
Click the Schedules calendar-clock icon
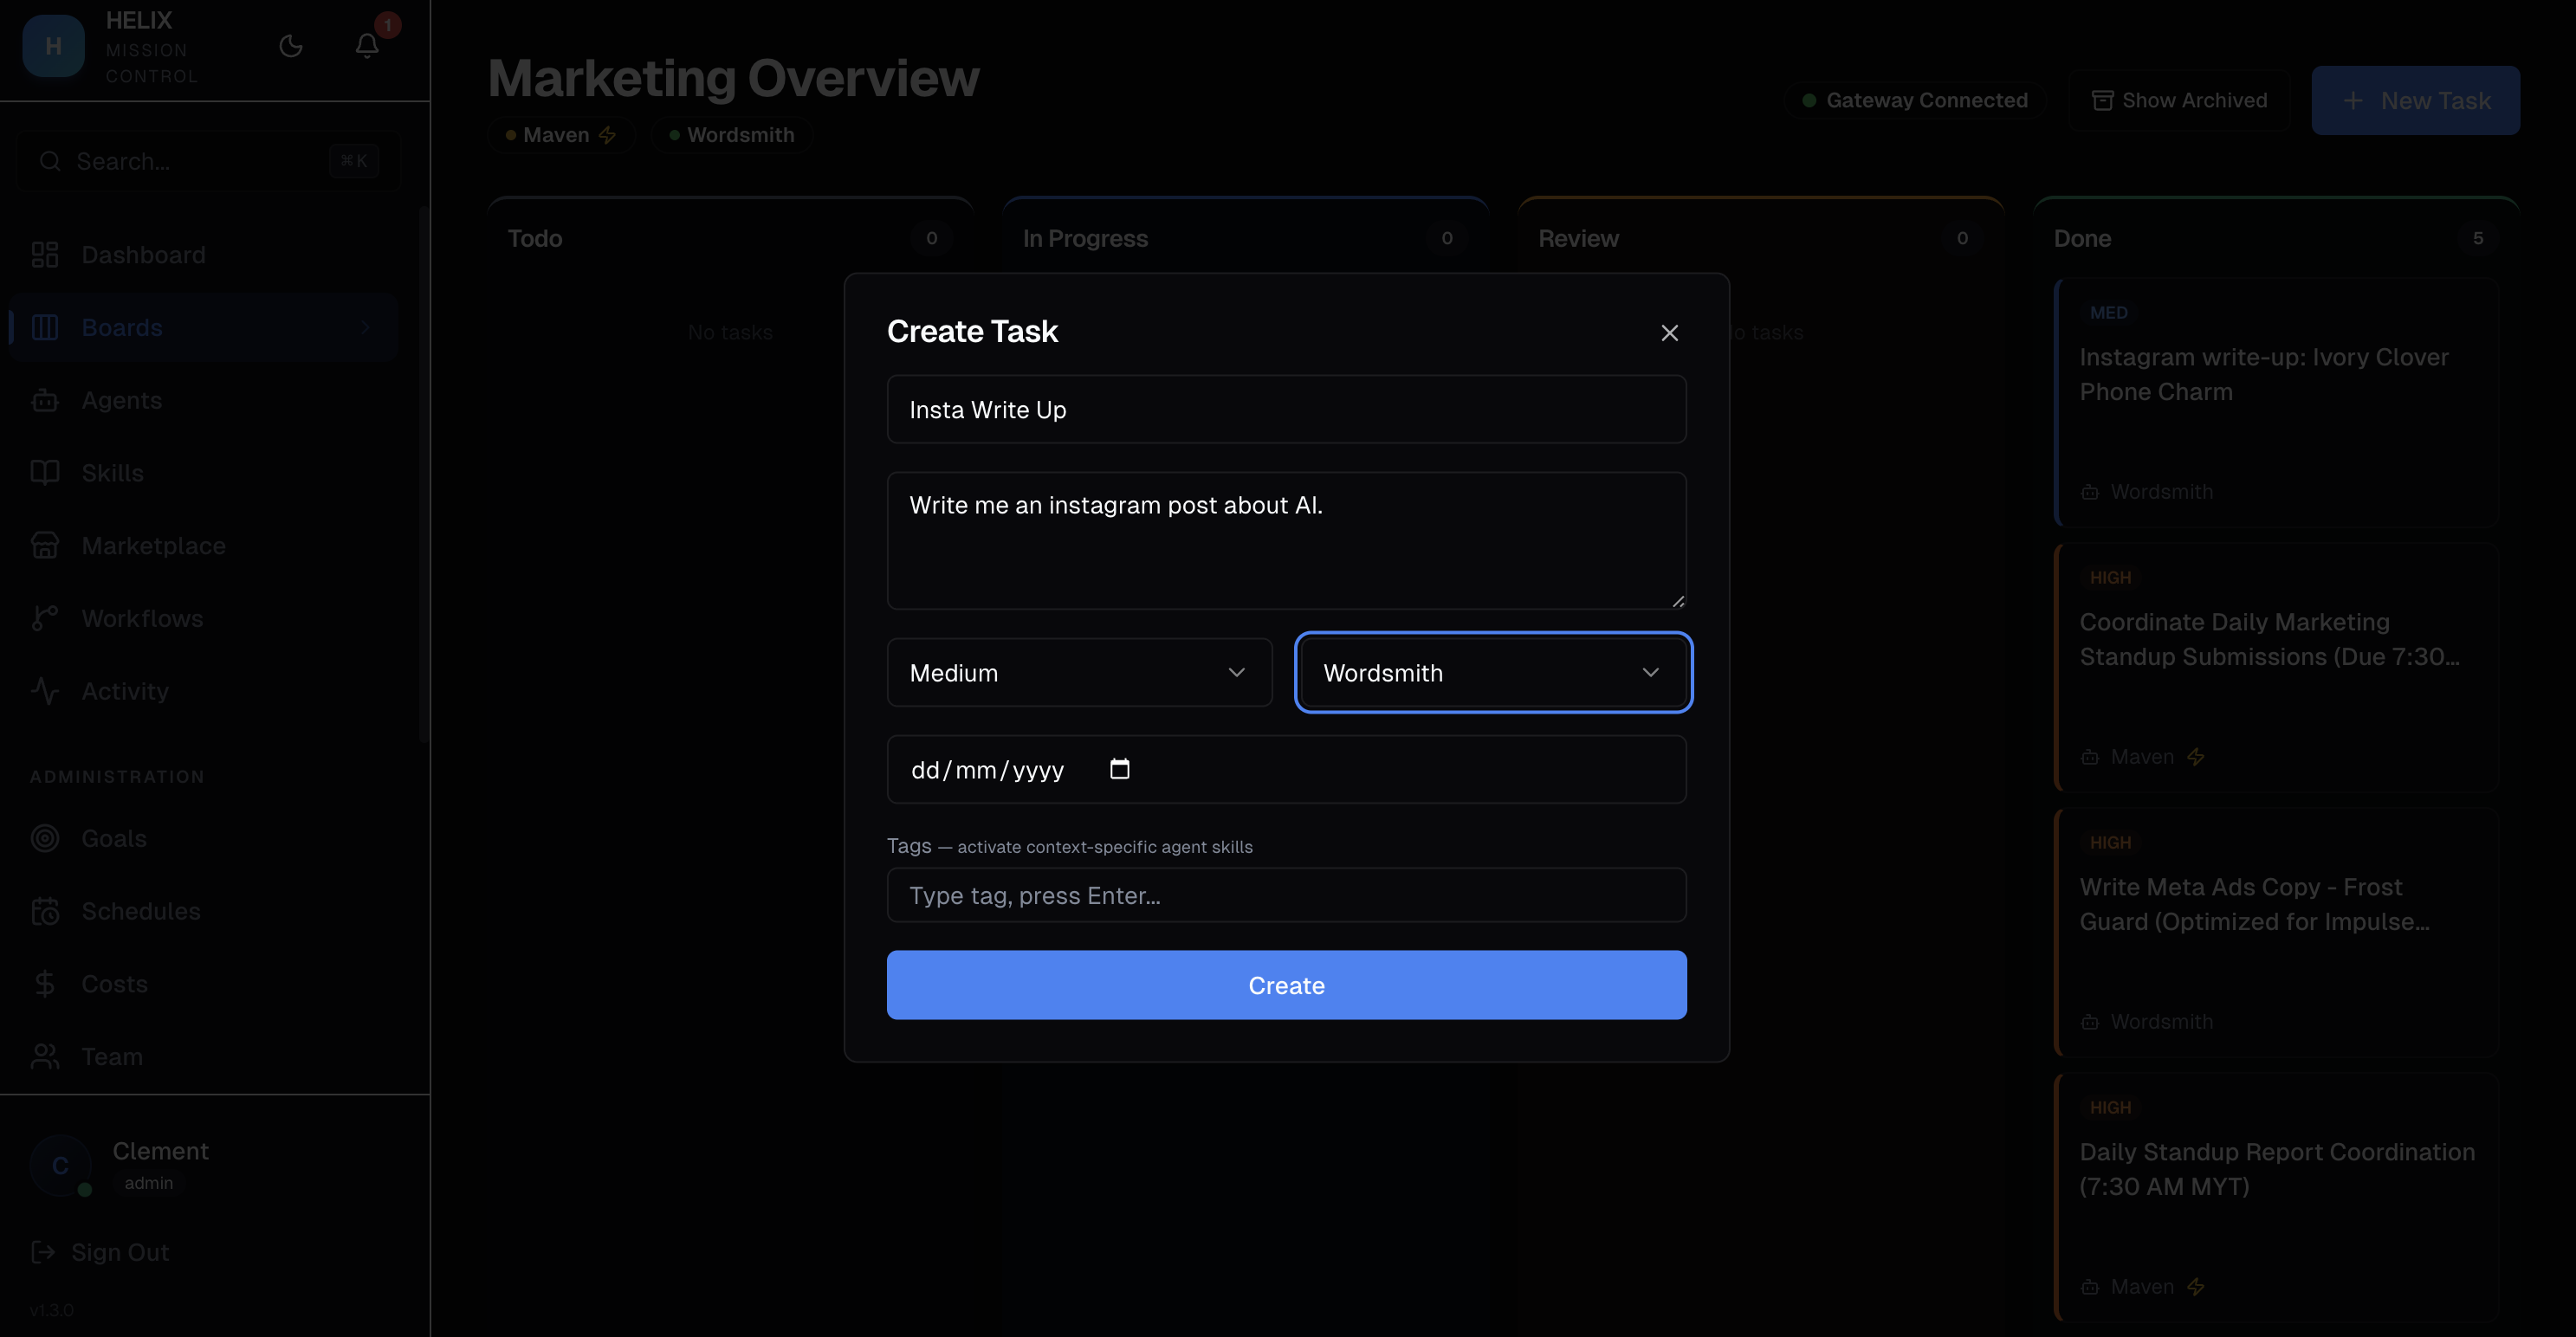click(45, 911)
